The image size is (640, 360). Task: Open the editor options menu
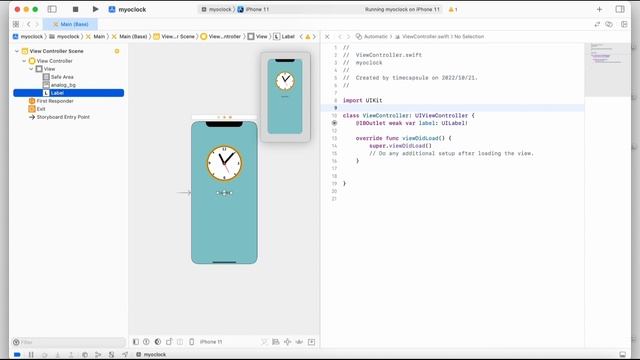(609, 24)
